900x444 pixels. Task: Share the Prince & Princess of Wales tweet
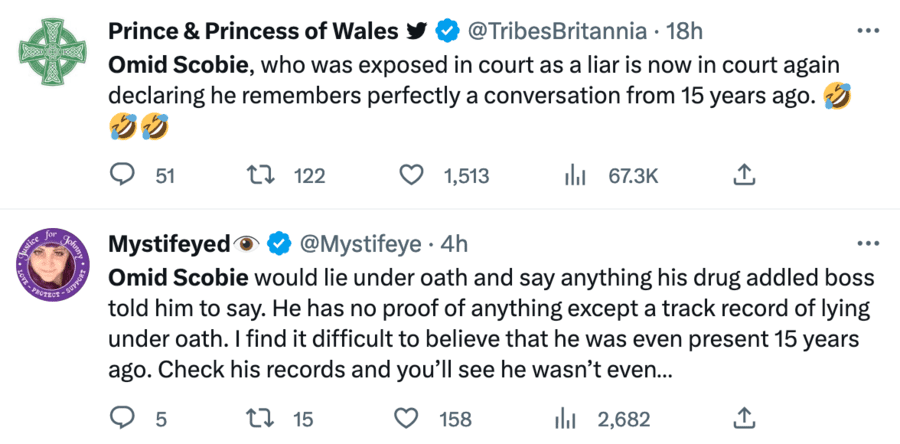pyautogui.click(x=743, y=175)
